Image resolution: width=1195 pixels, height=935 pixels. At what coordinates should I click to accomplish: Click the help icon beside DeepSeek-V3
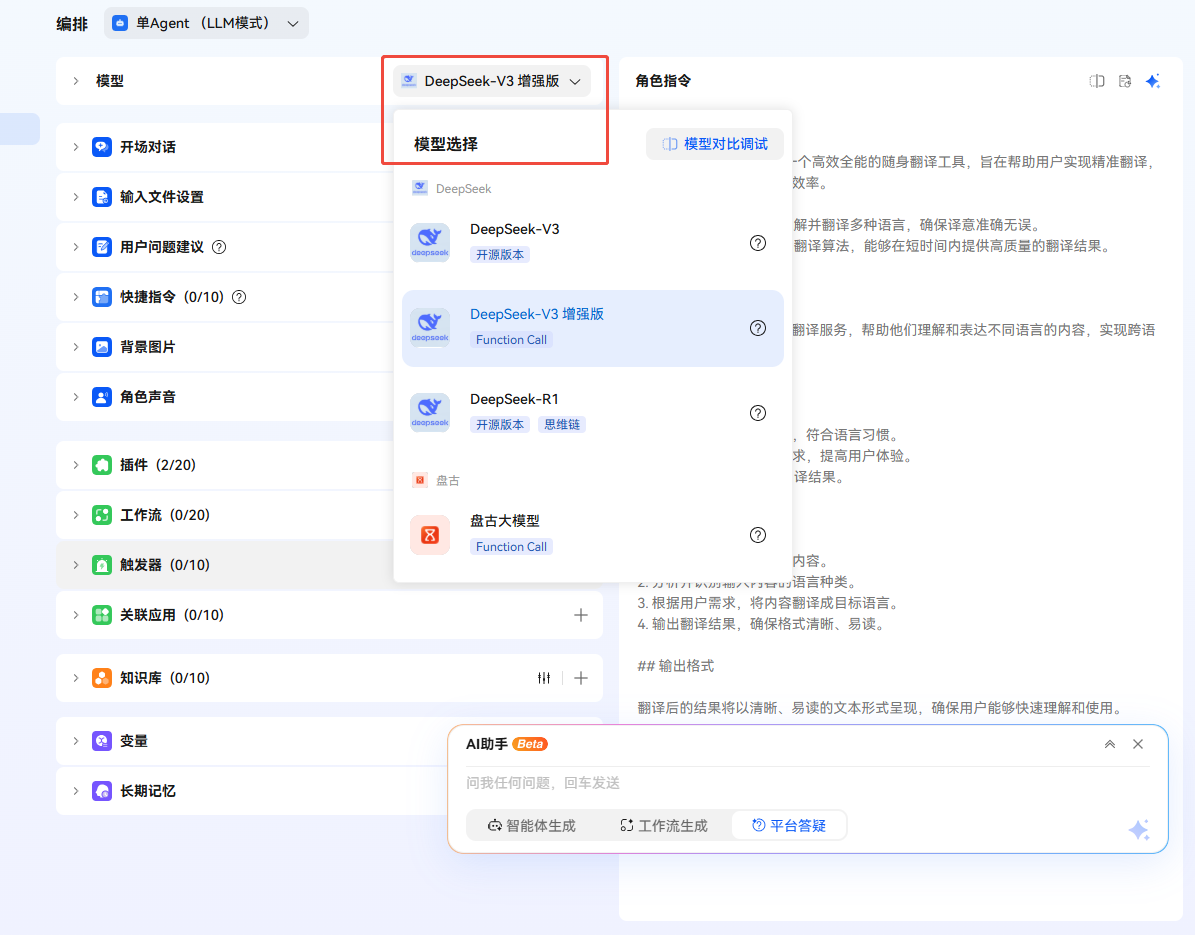(758, 243)
